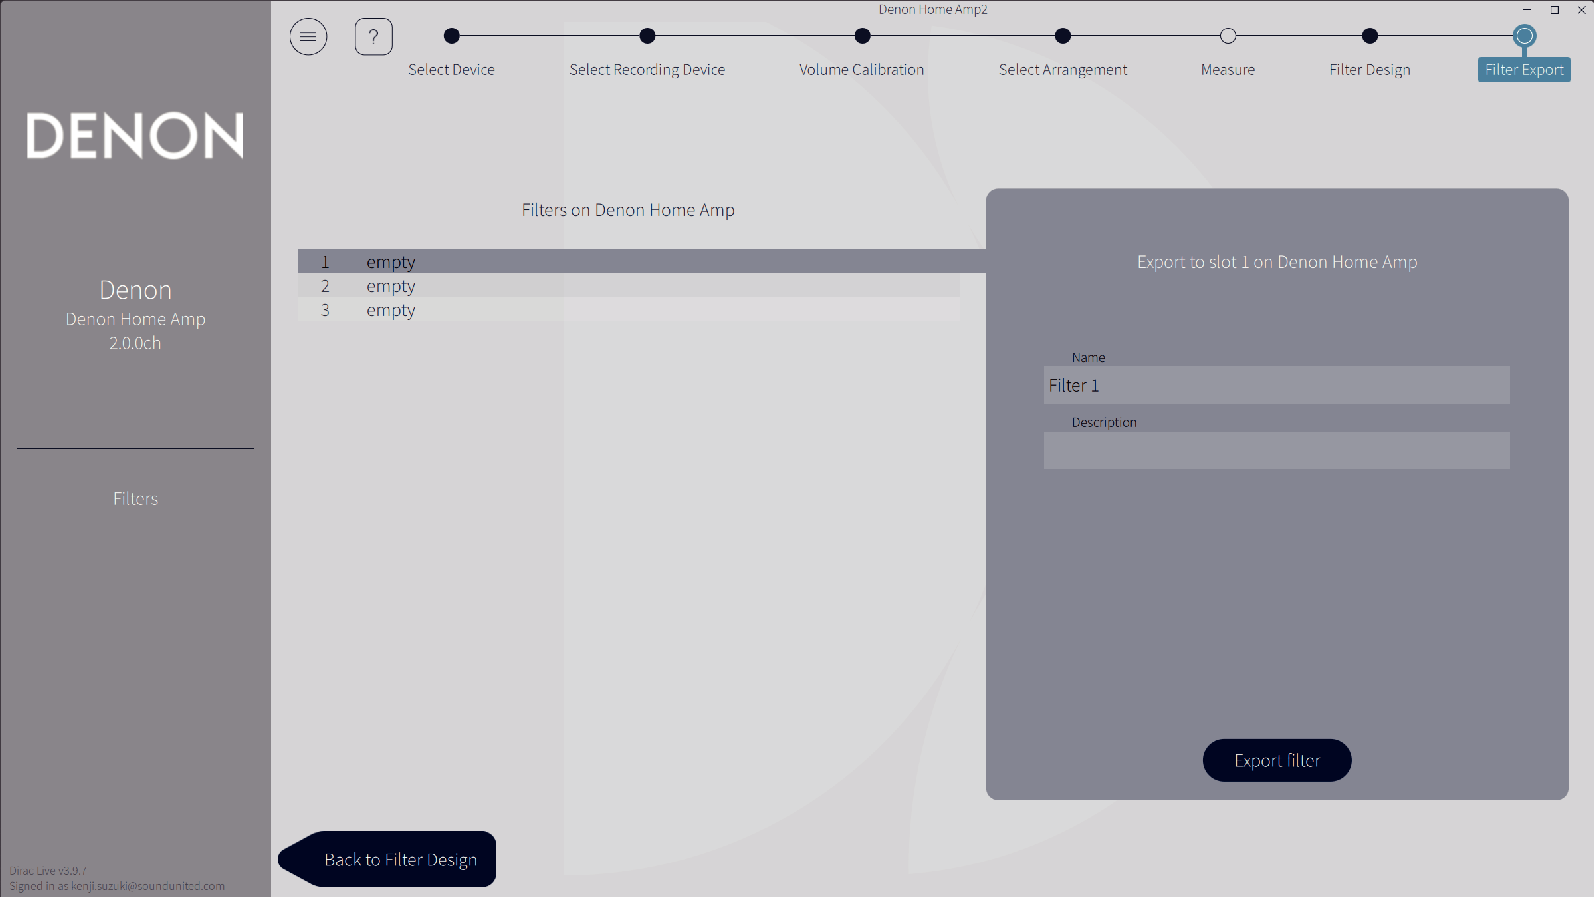Click the Filter Export step marker
1594x897 pixels.
(1524, 37)
